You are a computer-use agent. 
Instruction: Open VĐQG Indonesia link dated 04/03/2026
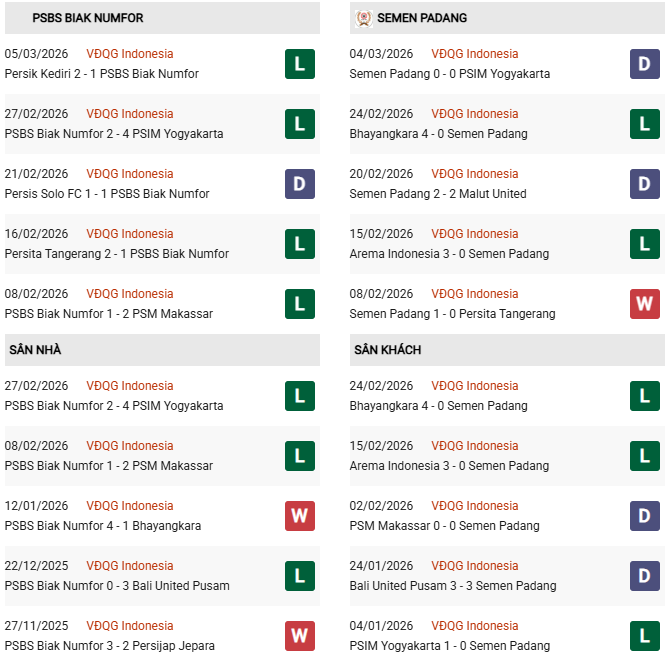[x=474, y=54]
